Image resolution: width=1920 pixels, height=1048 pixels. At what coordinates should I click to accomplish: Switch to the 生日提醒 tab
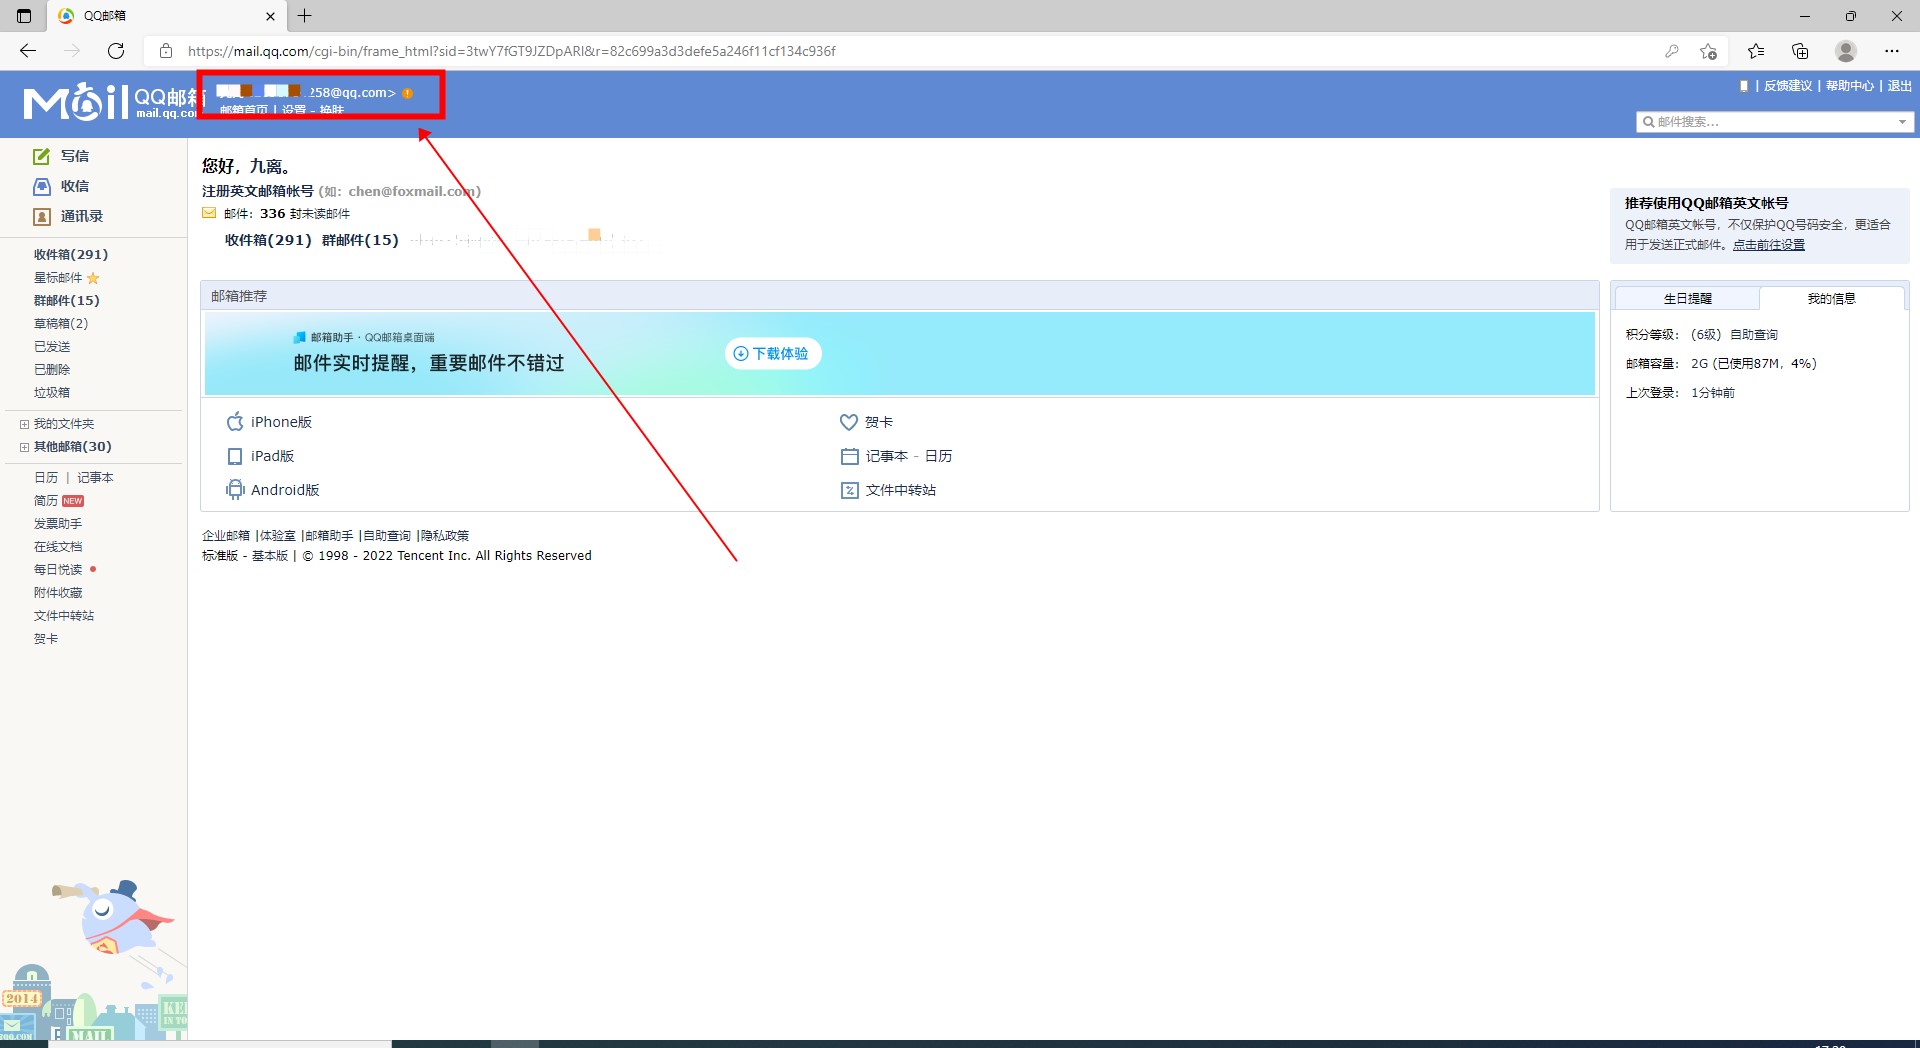tap(1687, 299)
